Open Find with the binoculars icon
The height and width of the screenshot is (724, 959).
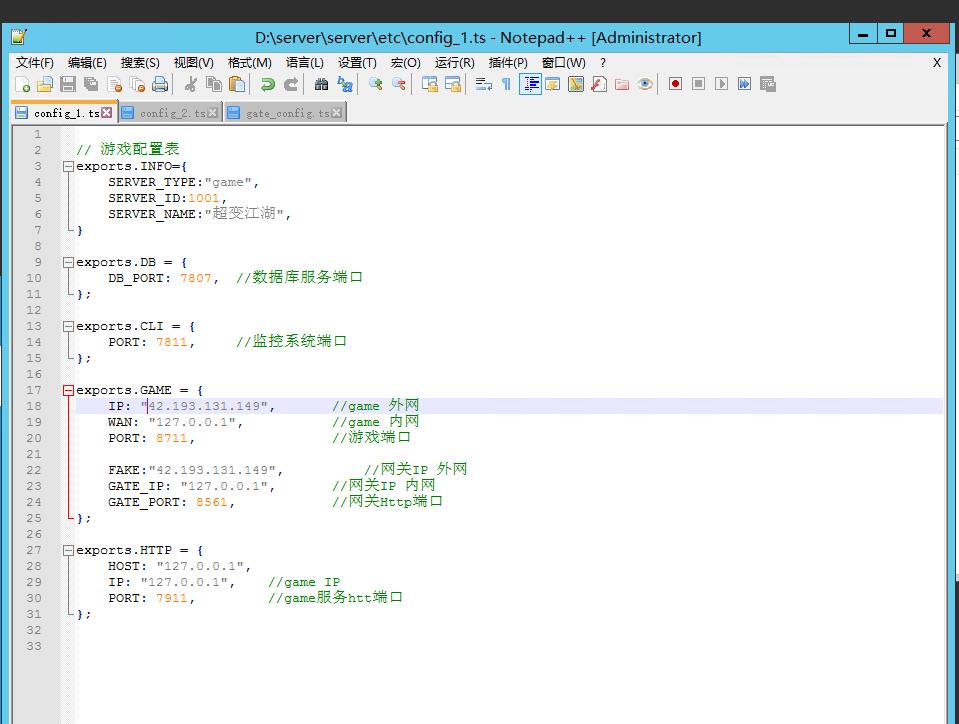coord(321,85)
